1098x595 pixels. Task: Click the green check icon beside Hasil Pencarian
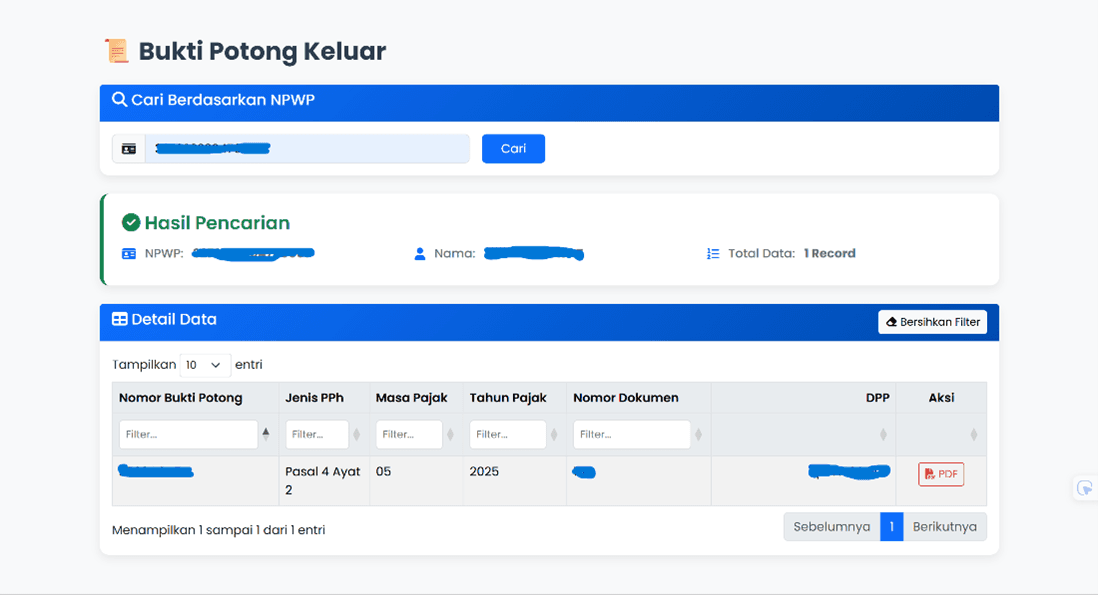click(x=132, y=222)
